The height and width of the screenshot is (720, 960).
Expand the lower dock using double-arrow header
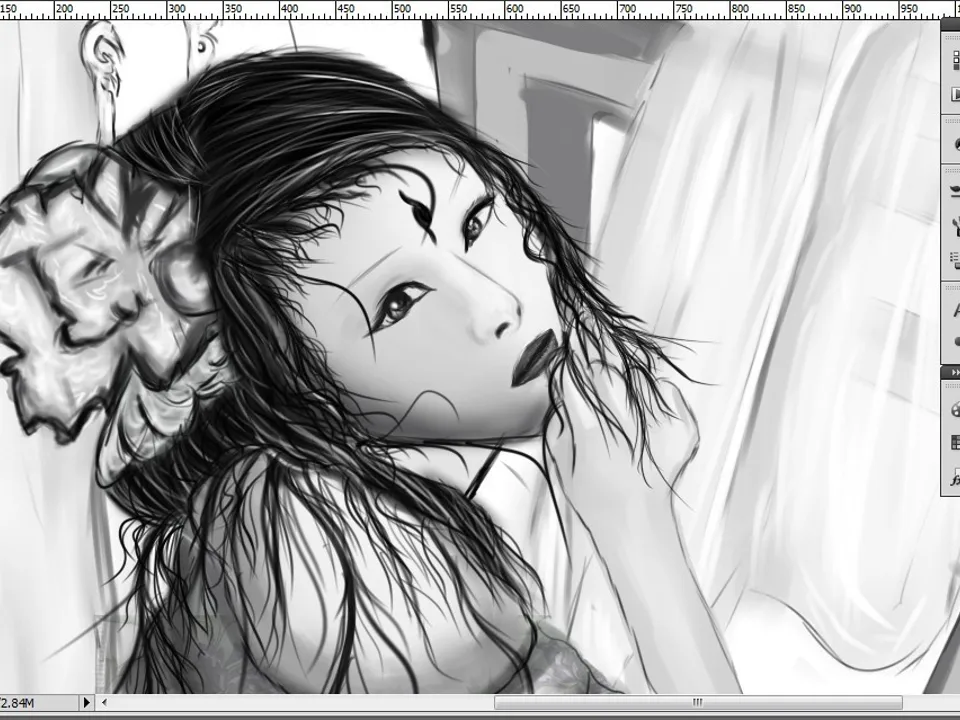pyautogui.click(x=951, y=372)
